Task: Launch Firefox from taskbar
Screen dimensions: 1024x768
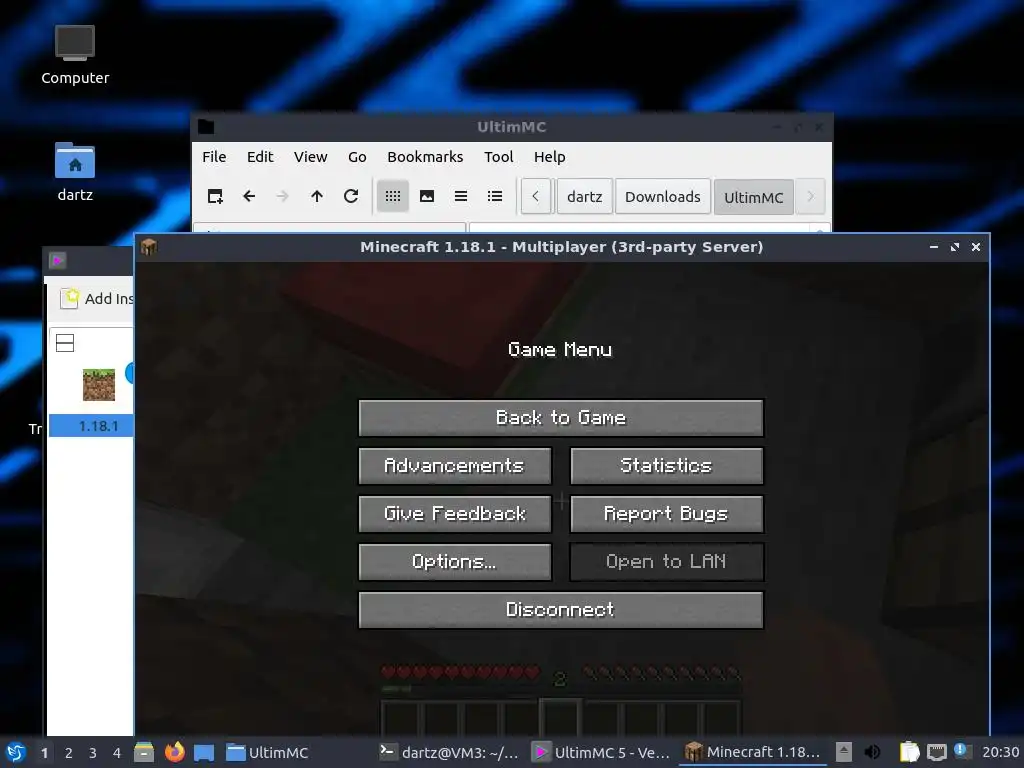Action: click(174, 752)
